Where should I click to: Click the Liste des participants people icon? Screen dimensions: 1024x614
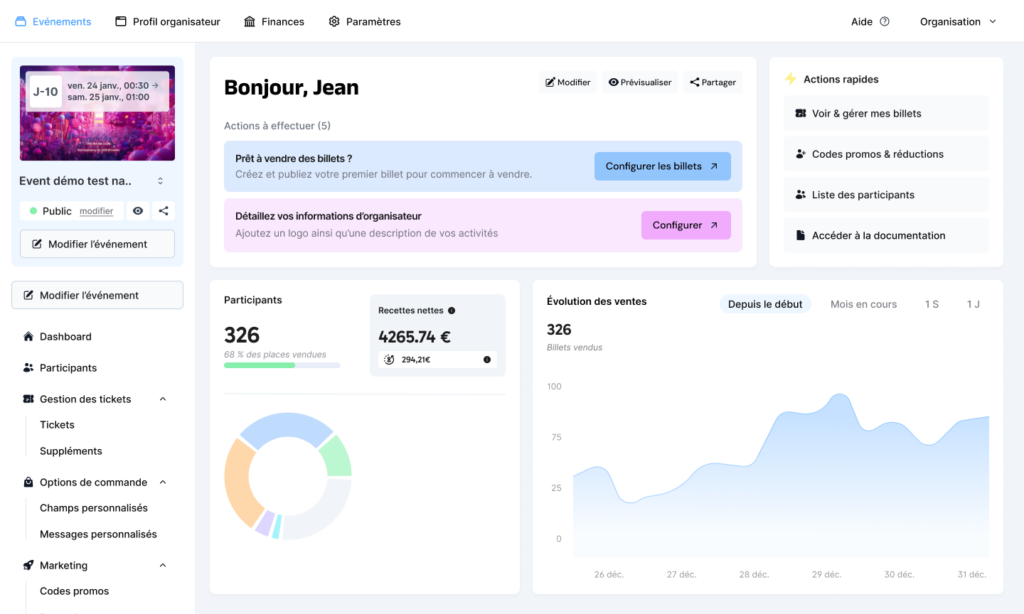[800, 195]
